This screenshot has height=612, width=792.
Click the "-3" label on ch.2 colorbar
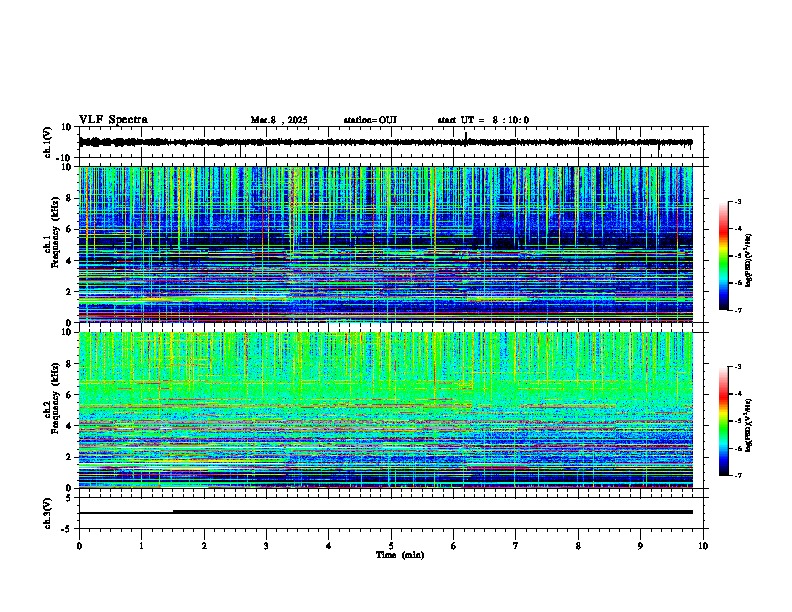(737, 367)
